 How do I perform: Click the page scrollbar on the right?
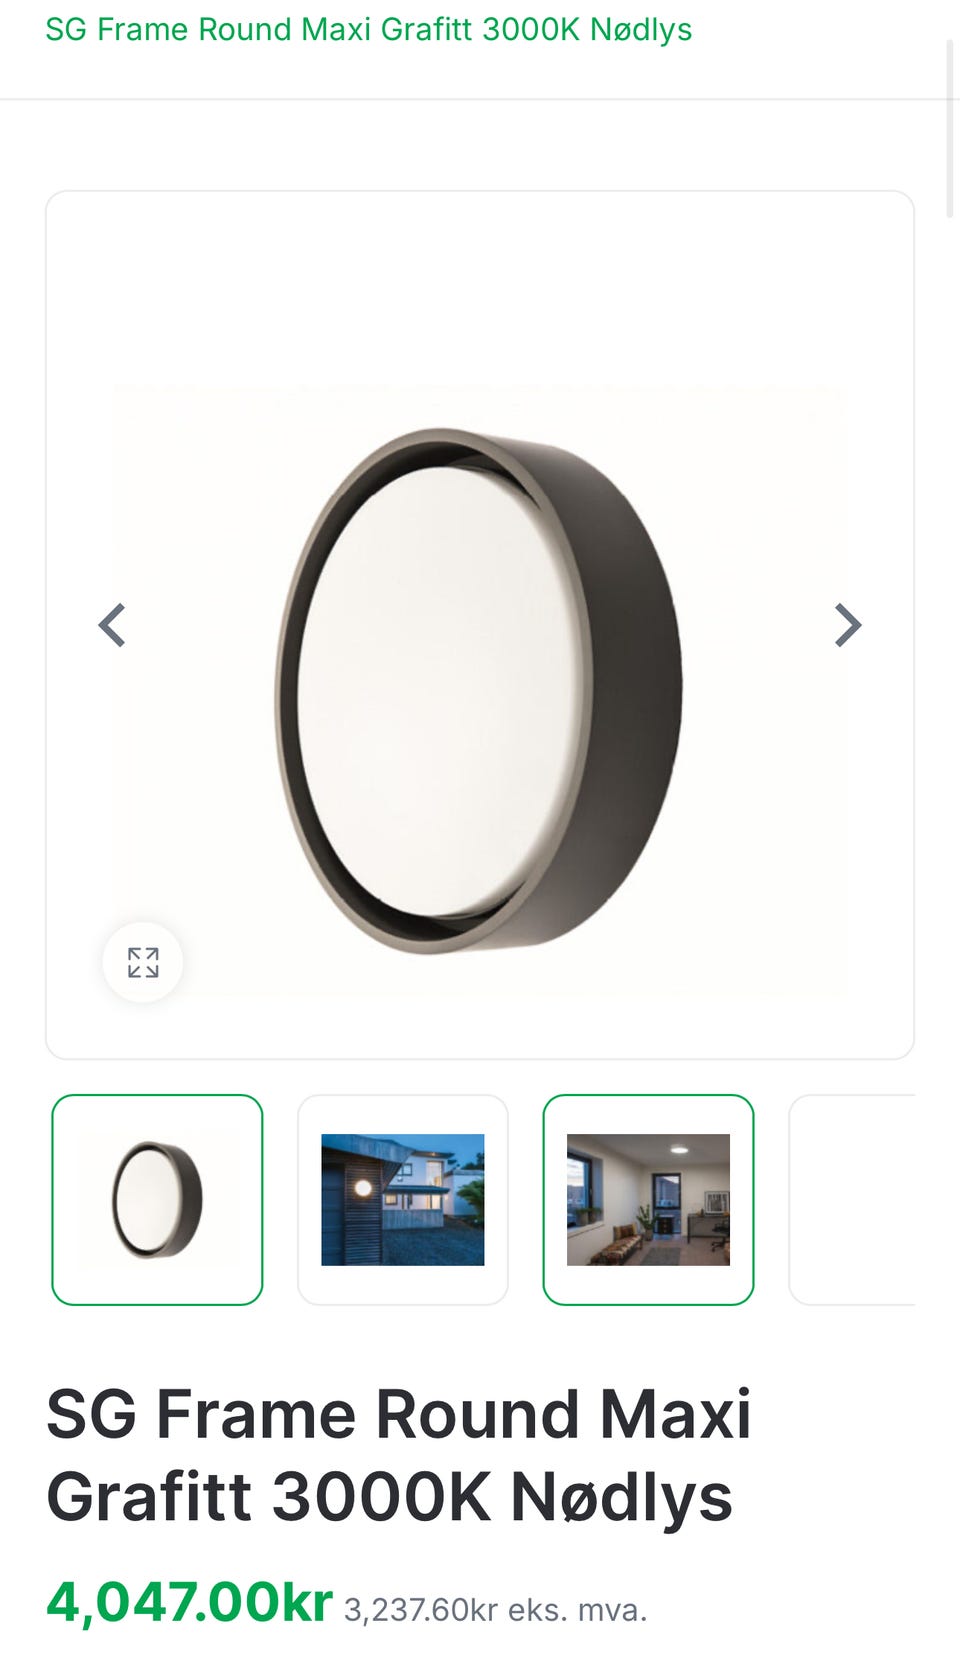951,128
